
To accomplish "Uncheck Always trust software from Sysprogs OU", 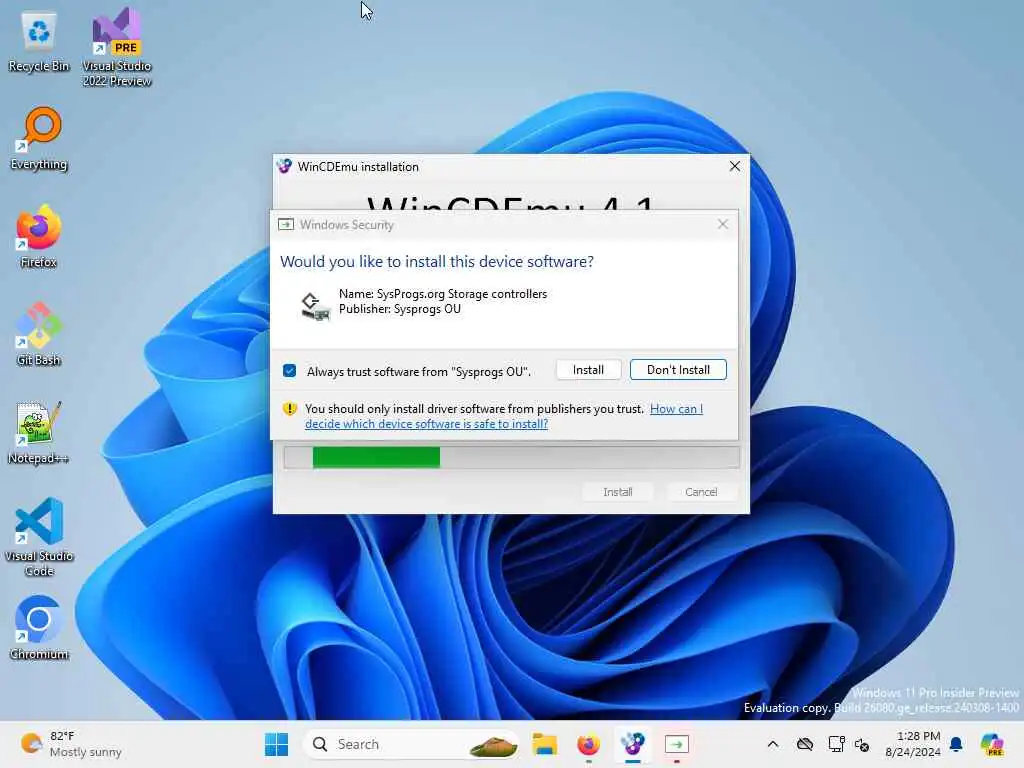I will tap(289, 371).
